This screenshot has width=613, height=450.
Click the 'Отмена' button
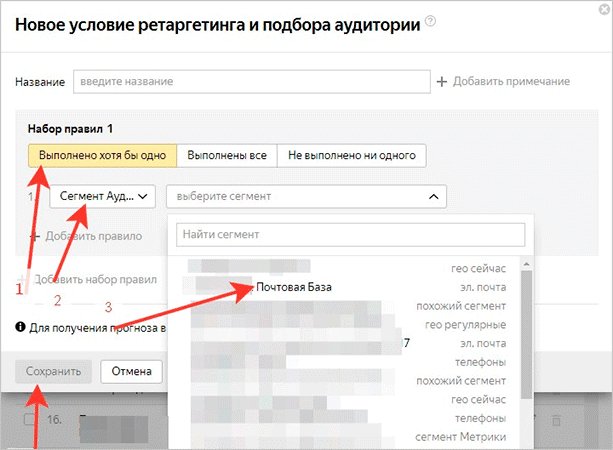pos(131,371)
